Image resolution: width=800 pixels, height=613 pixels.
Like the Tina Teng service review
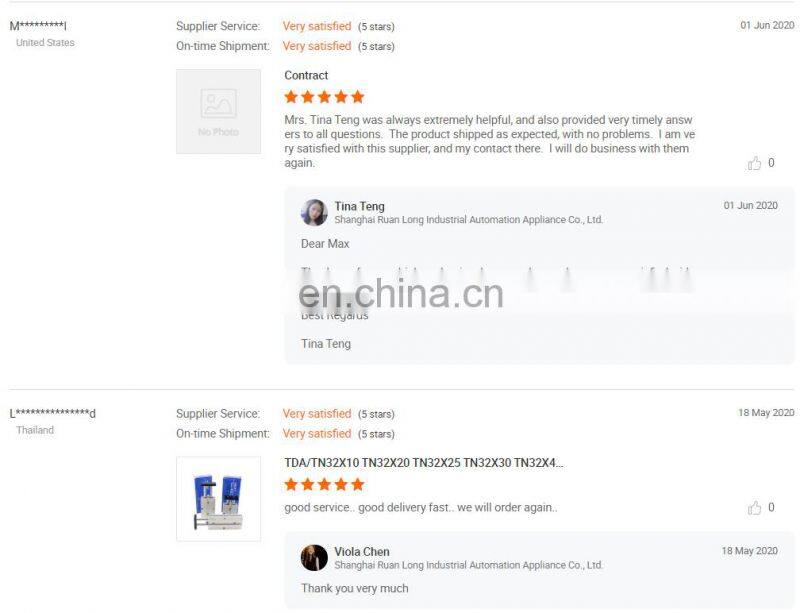tap(754, 163)
